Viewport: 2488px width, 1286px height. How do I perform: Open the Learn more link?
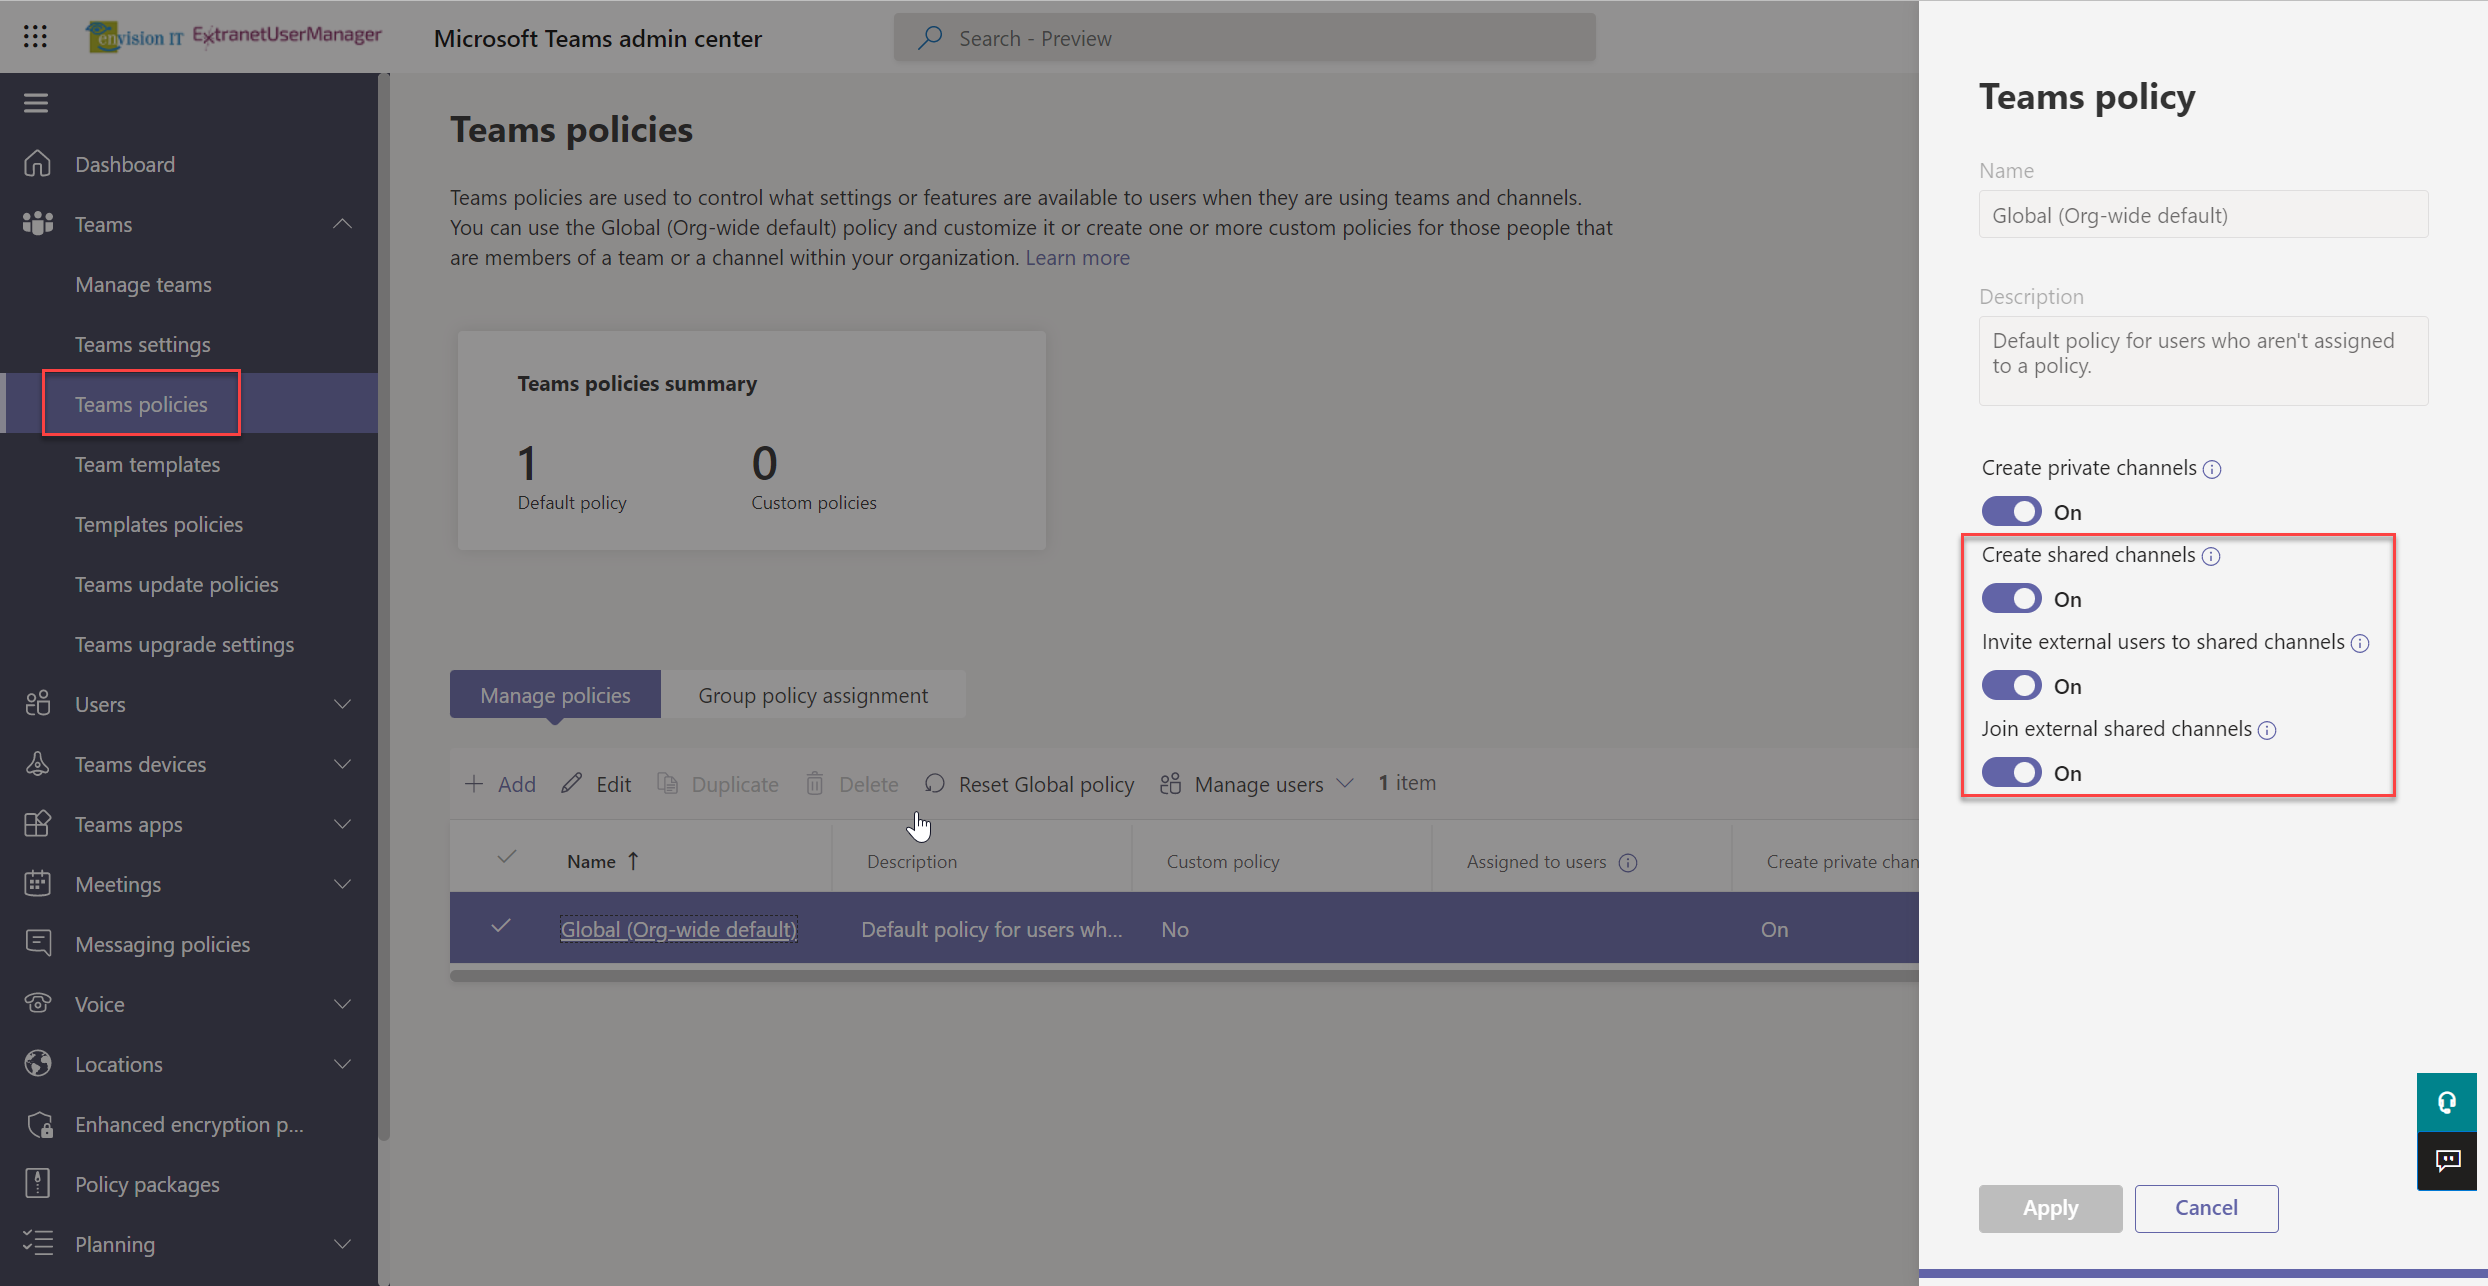pos(1077,257)
